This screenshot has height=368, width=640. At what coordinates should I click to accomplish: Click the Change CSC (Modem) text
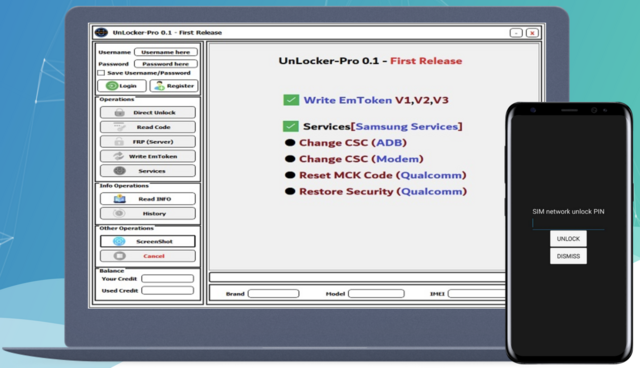[x=361, y=159]
